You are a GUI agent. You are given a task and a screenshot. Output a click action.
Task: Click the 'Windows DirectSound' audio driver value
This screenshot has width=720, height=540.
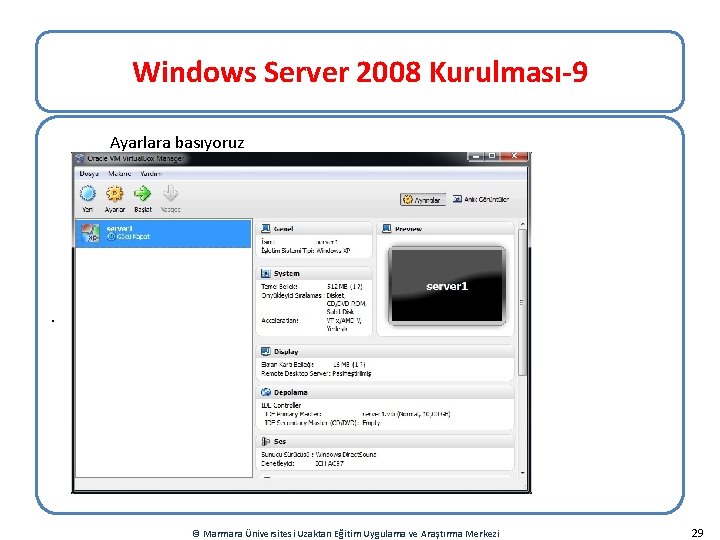(346, 454)
